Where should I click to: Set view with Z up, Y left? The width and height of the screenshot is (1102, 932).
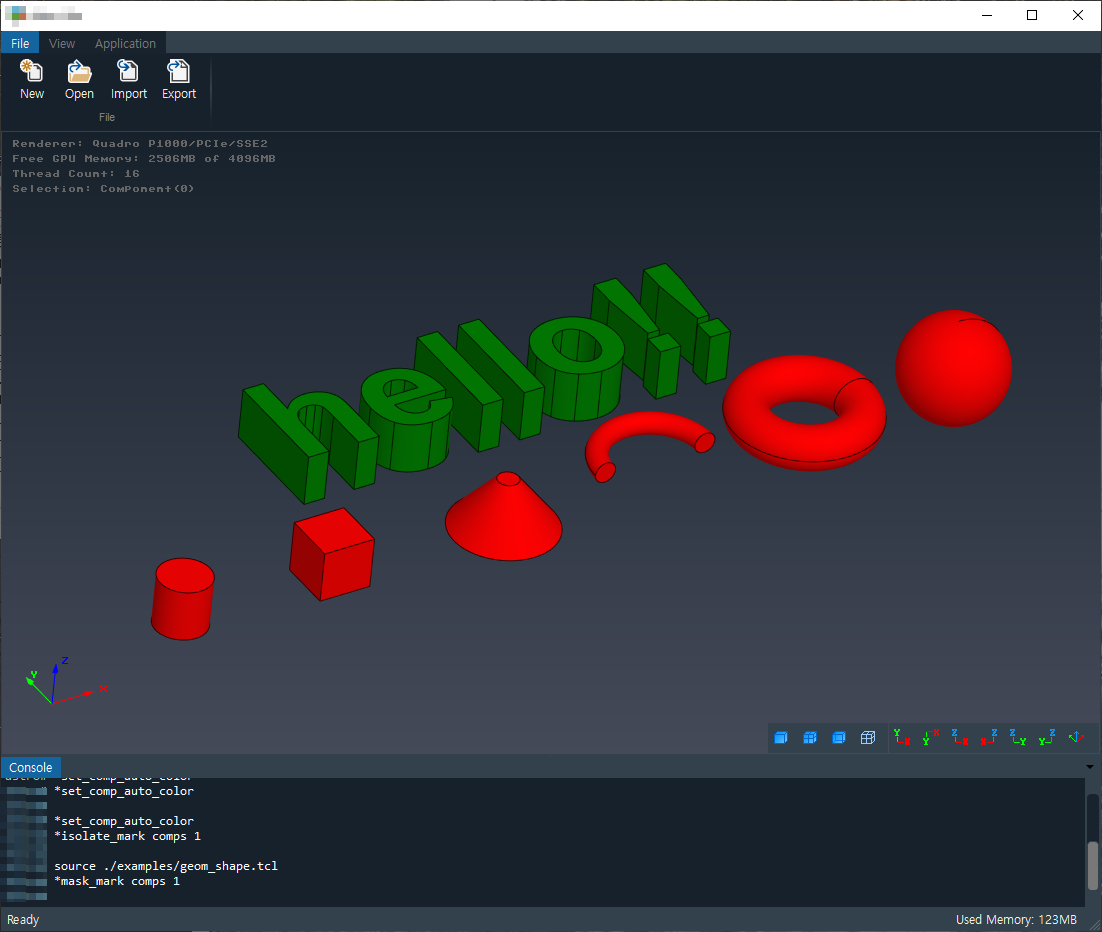pyautogui.click(x=1046, y=737)
